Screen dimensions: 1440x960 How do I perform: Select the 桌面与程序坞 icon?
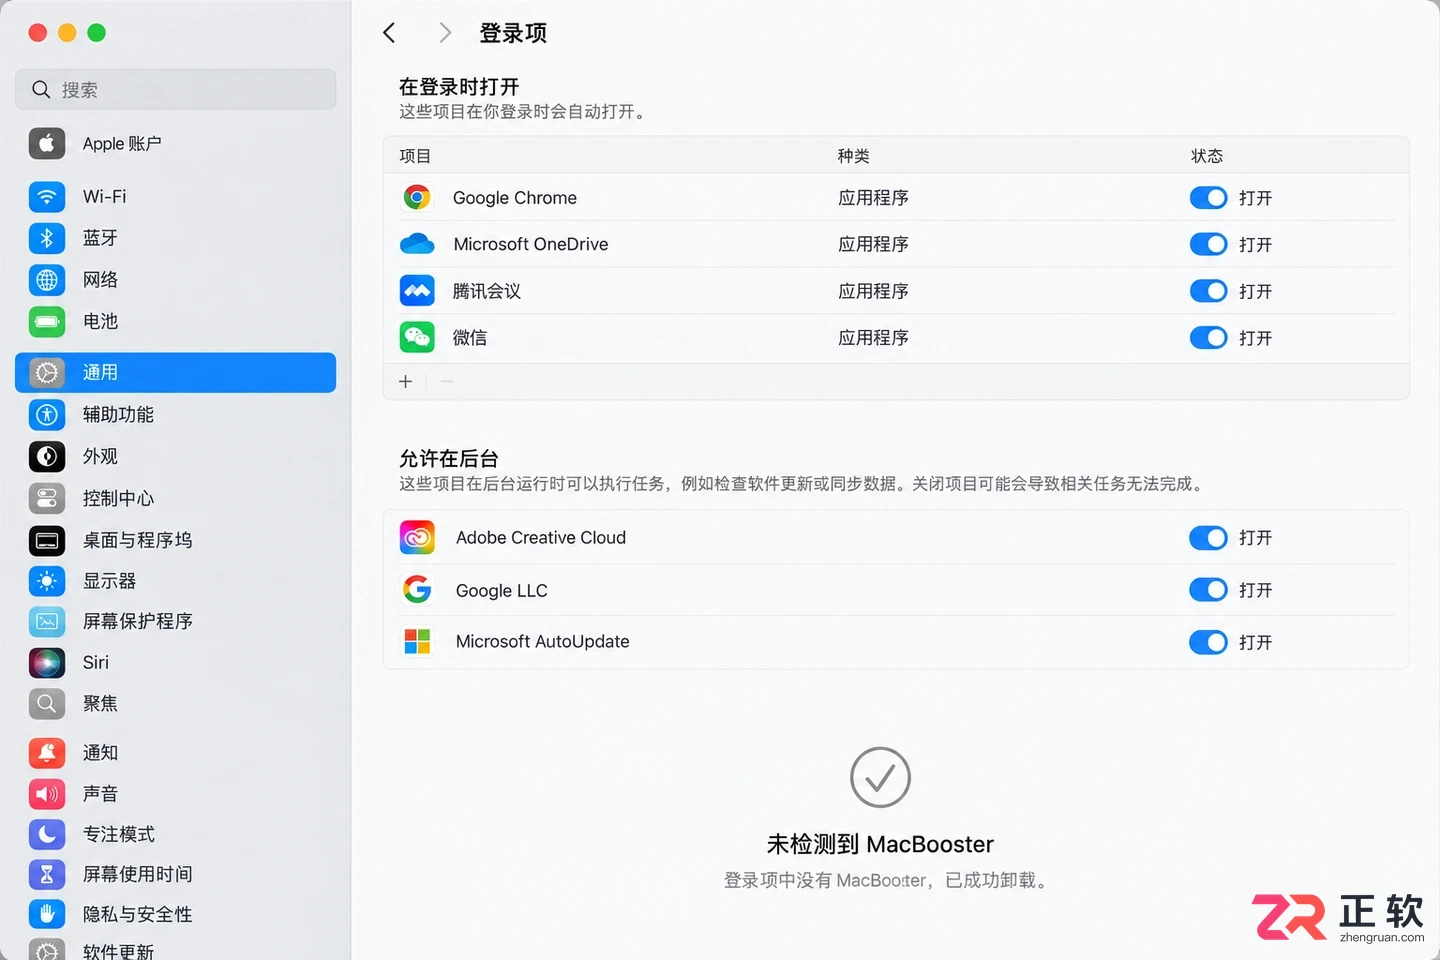coord(47,540)
